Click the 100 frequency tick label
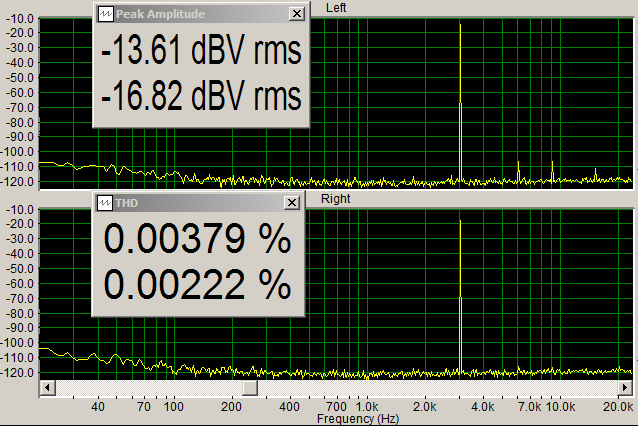This screenshot has height=426, width=638. 174,406
